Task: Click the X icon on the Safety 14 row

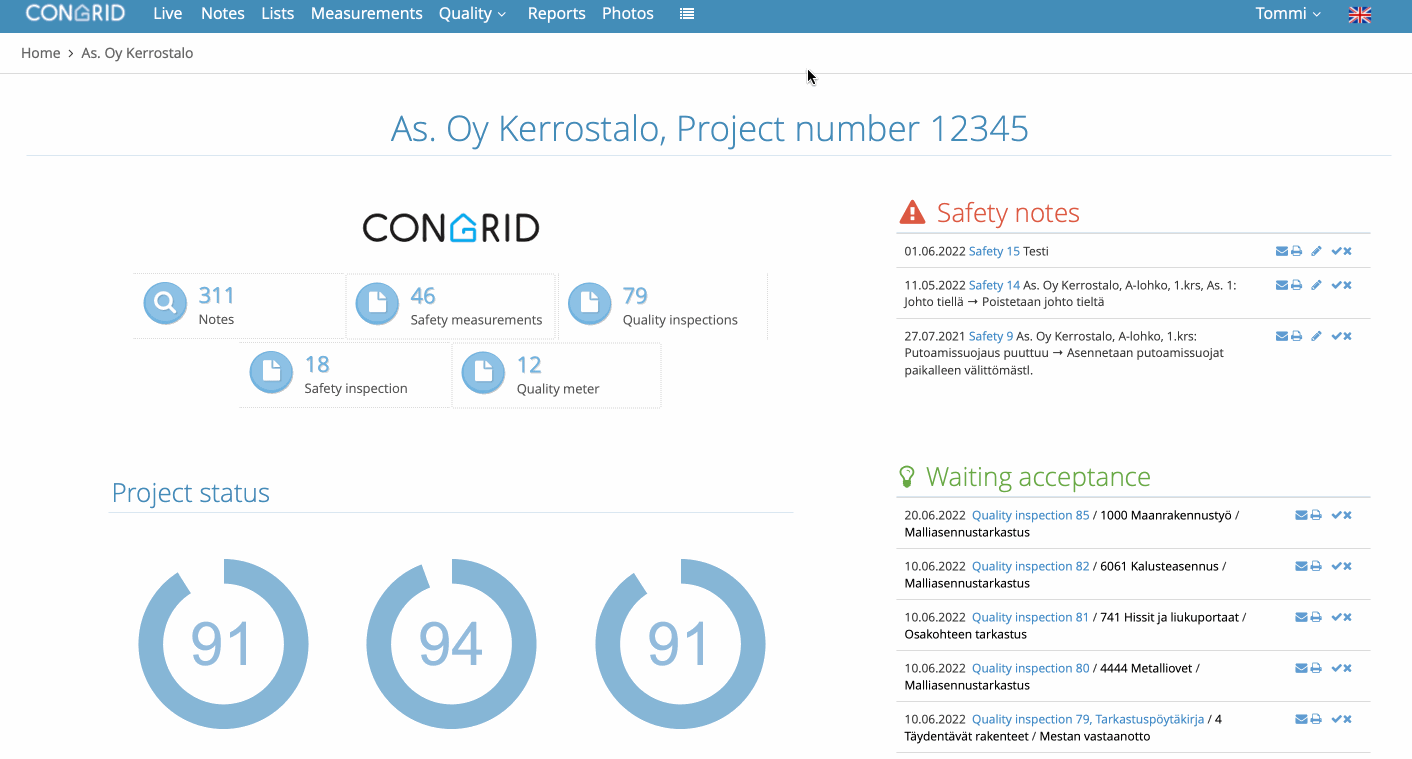Action: (1347, 286)
